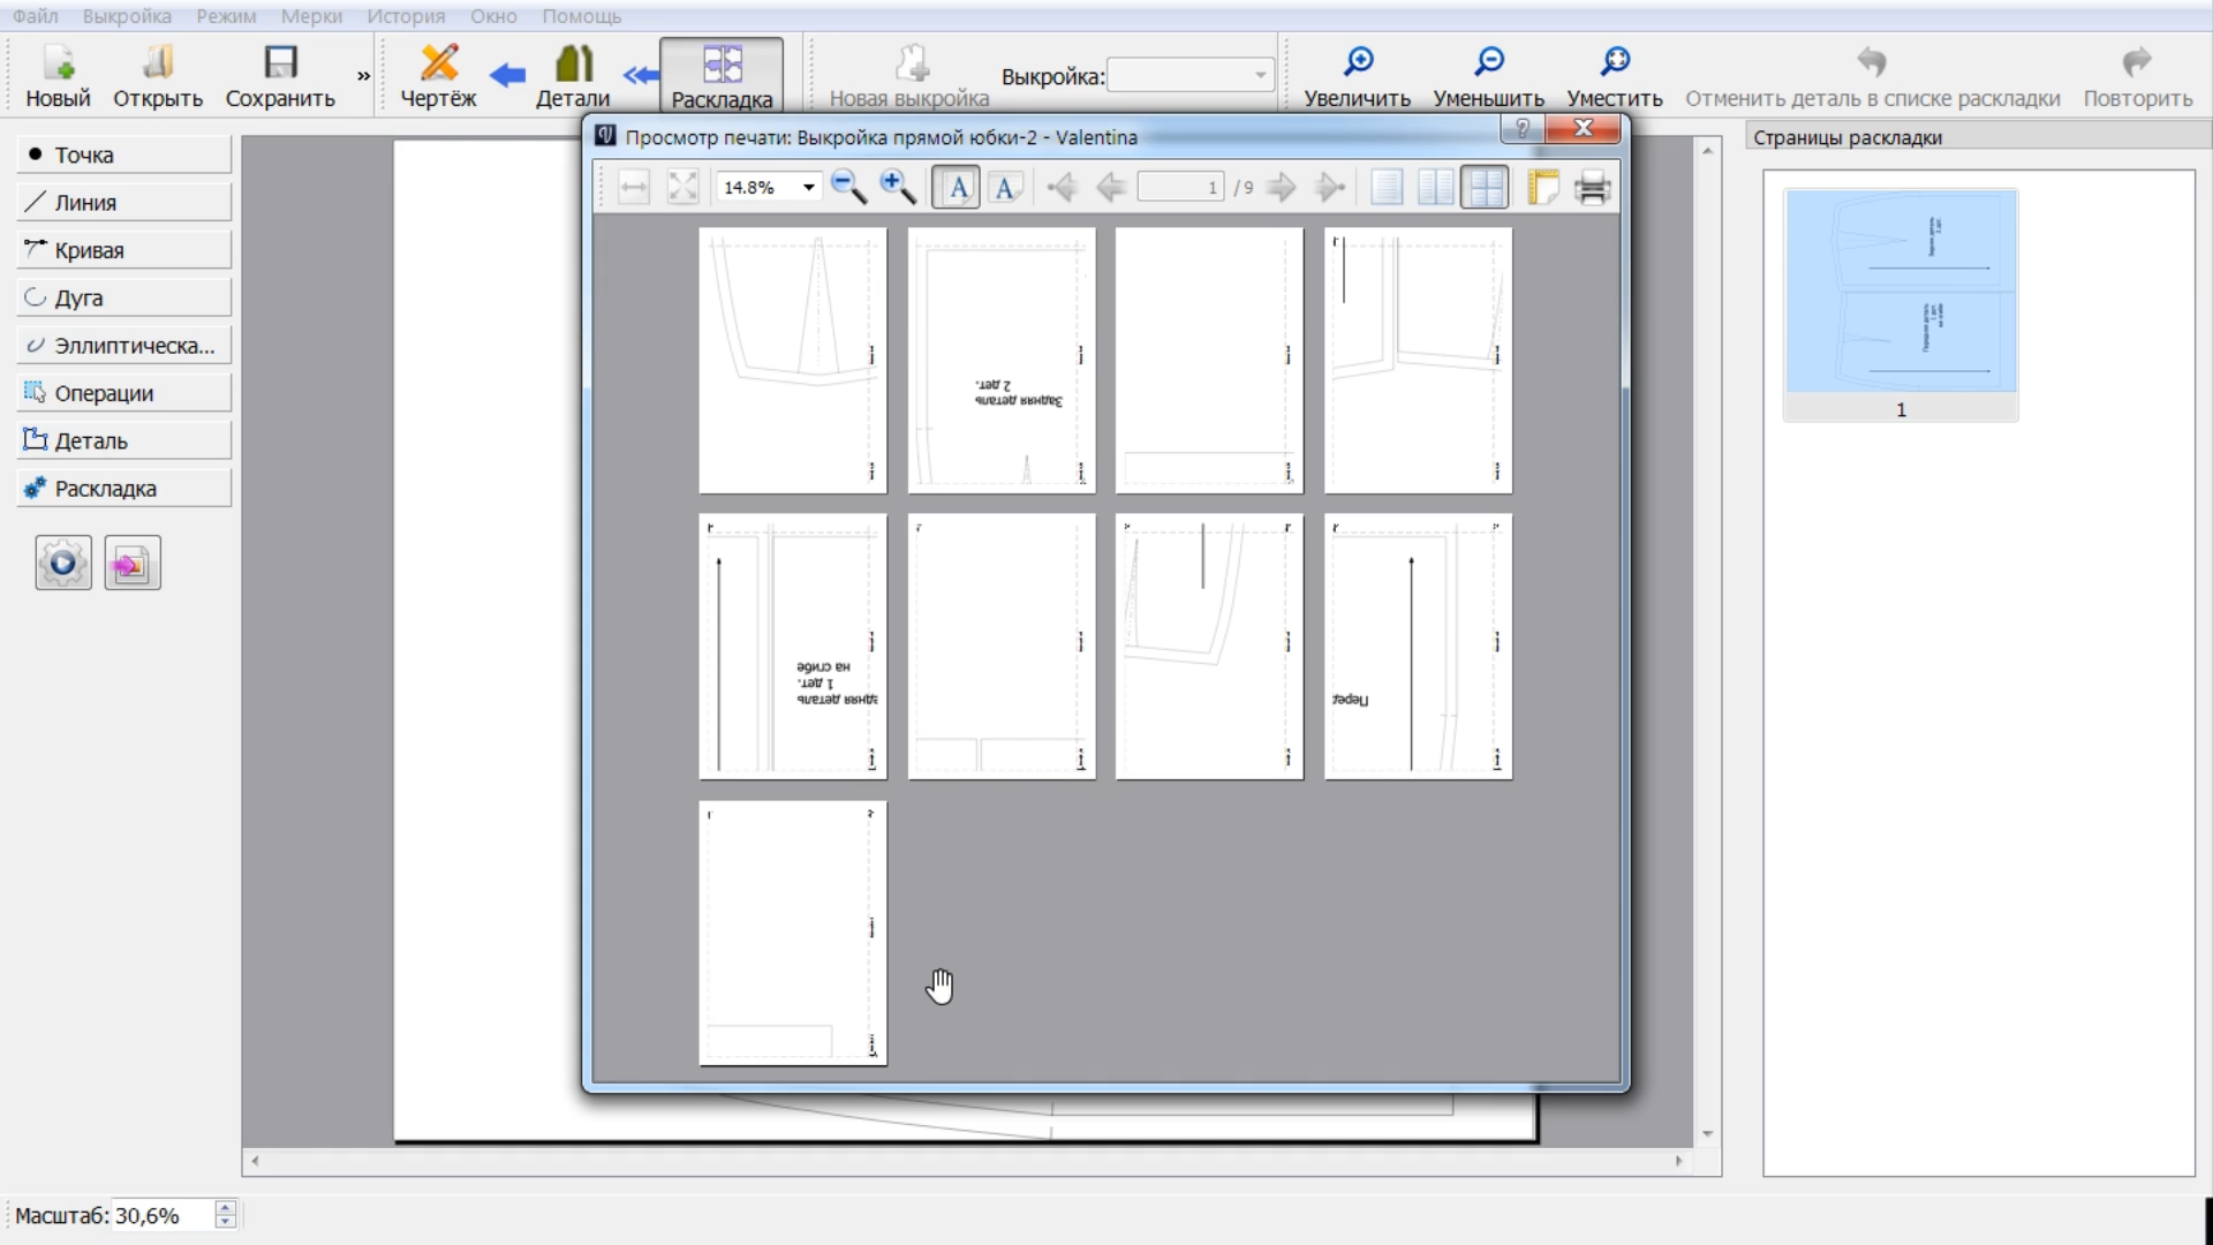Click the printer icon to print

(x=1592, y=187)
